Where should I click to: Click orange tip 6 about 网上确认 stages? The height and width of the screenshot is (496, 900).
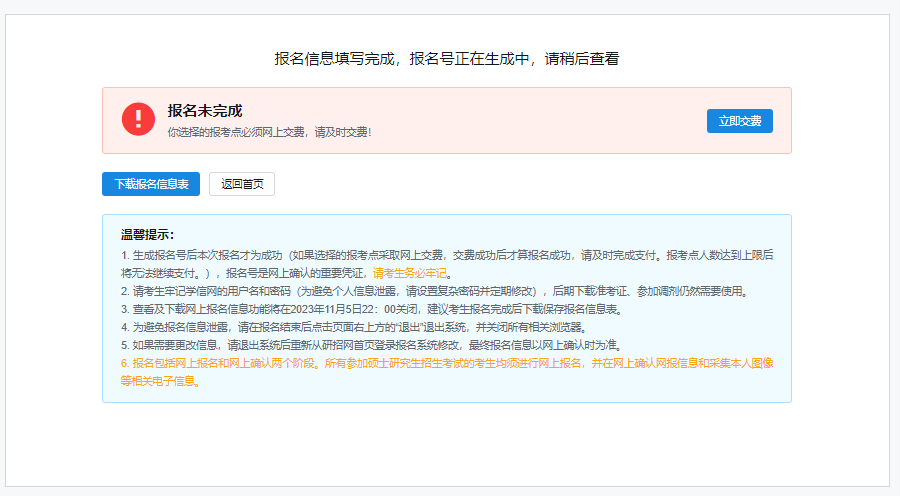(x=440, y=363)
